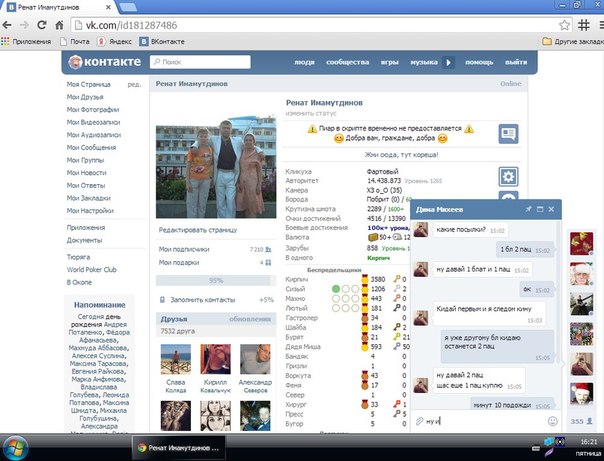This screenshot has width=604, height=461.
Task: Click the Chrome new tab button
Action: (128, 7)
